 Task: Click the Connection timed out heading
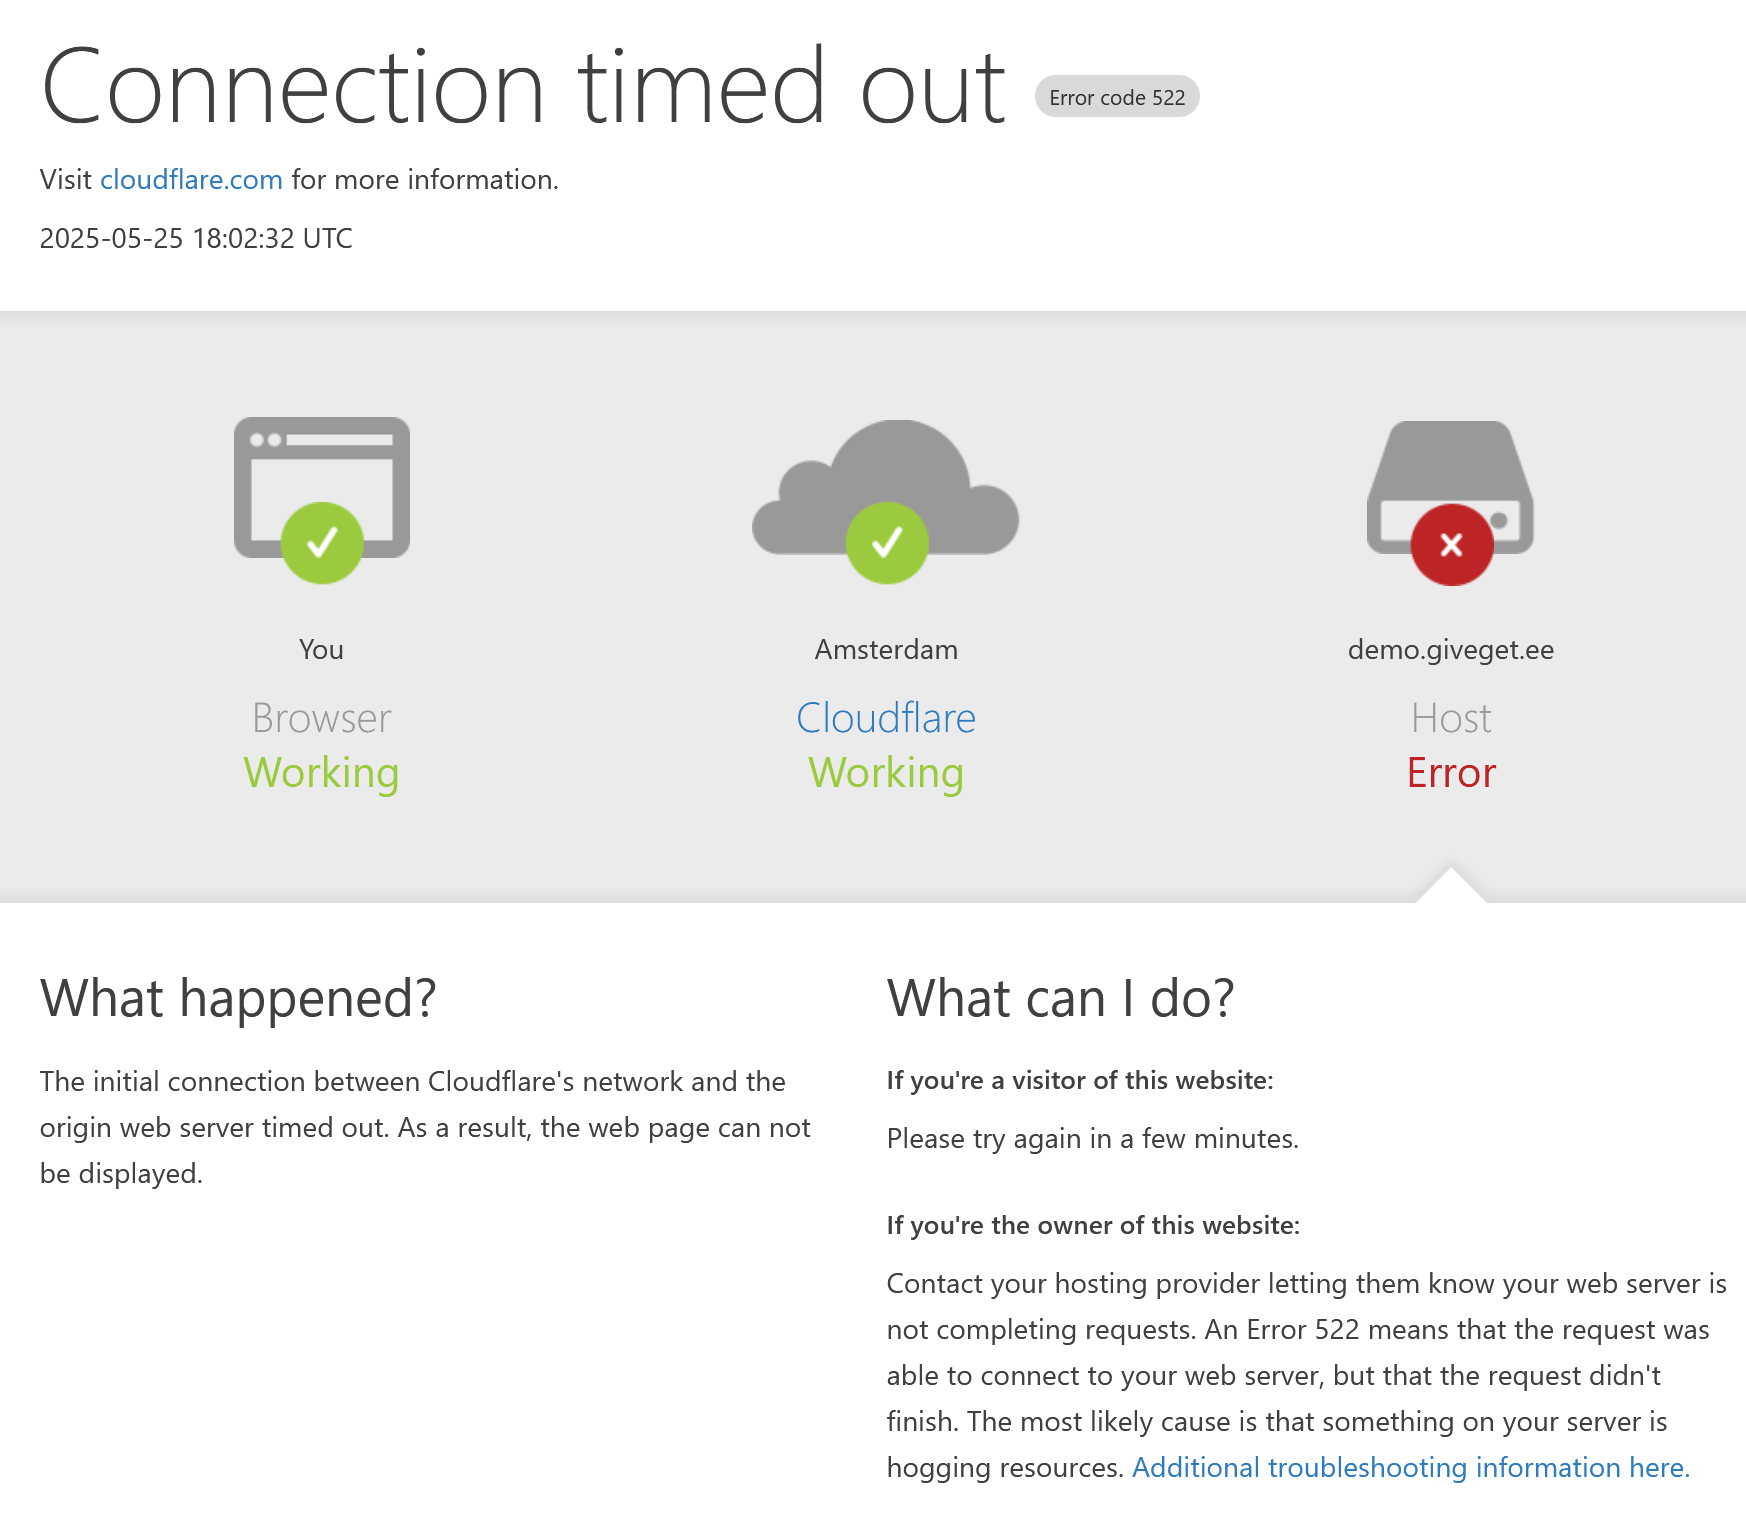(523, 88)
